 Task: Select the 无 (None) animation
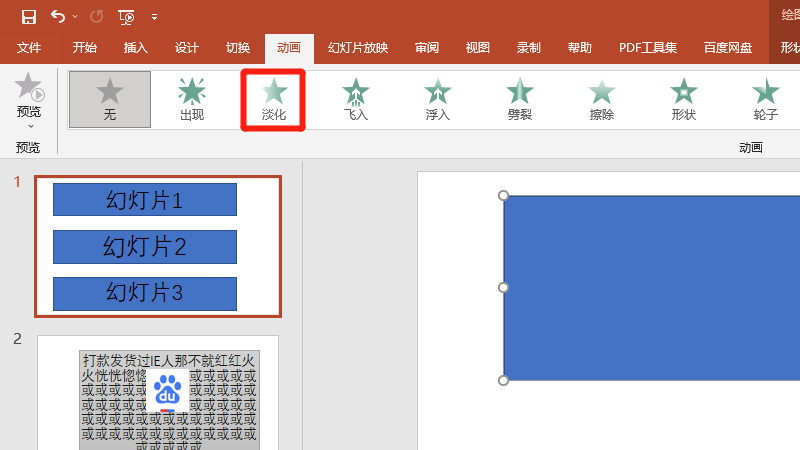[x=110, y=99]
